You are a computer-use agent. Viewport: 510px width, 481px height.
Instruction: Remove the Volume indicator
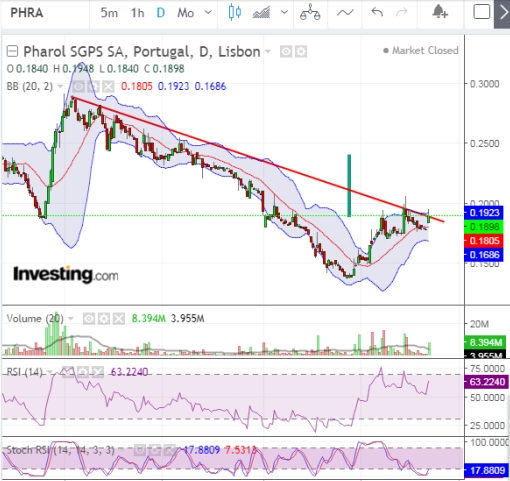119,319
